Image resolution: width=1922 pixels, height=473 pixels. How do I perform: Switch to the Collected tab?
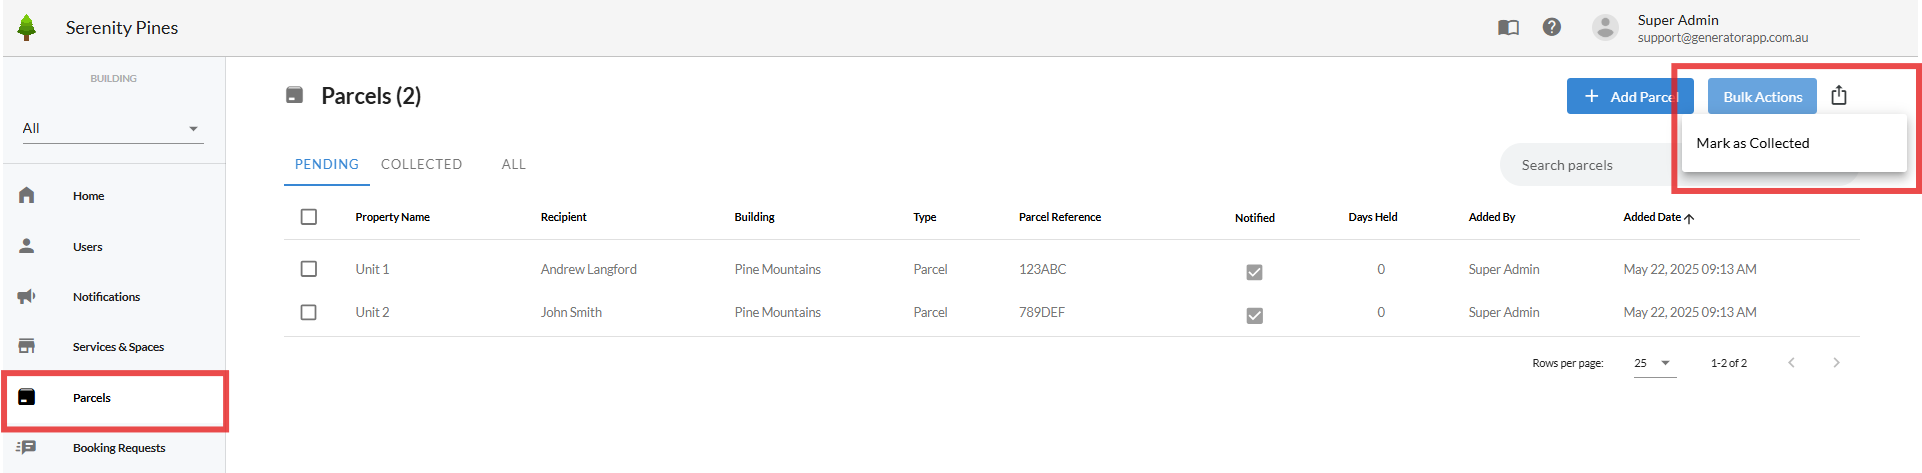click(421, 164)
